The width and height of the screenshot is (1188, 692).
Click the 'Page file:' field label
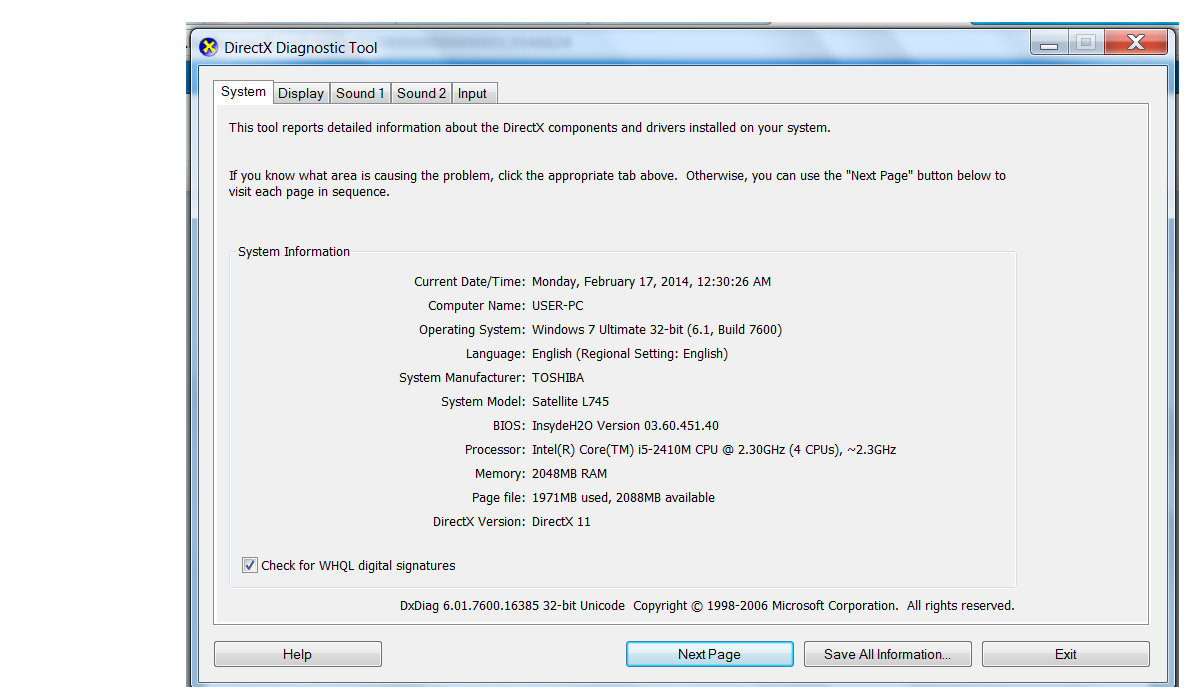pyautogui.click(x=498, y=498)
